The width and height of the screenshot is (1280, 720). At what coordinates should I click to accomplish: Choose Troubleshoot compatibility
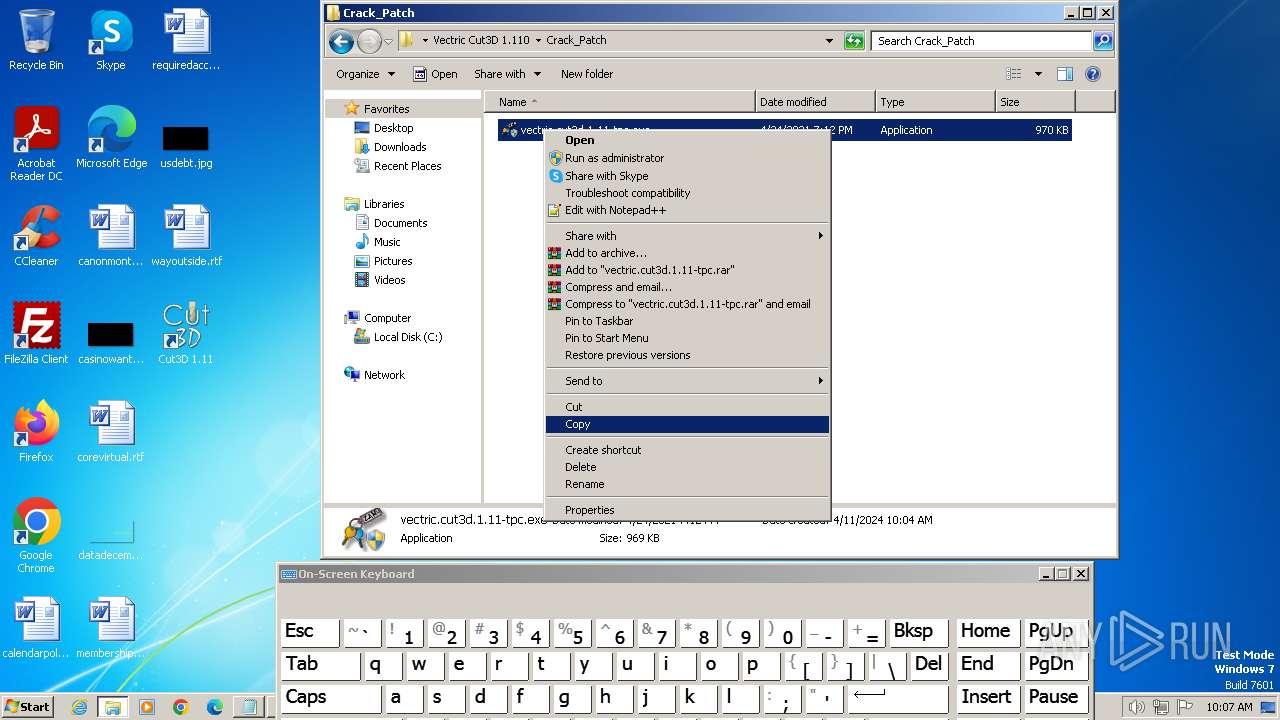687,193
